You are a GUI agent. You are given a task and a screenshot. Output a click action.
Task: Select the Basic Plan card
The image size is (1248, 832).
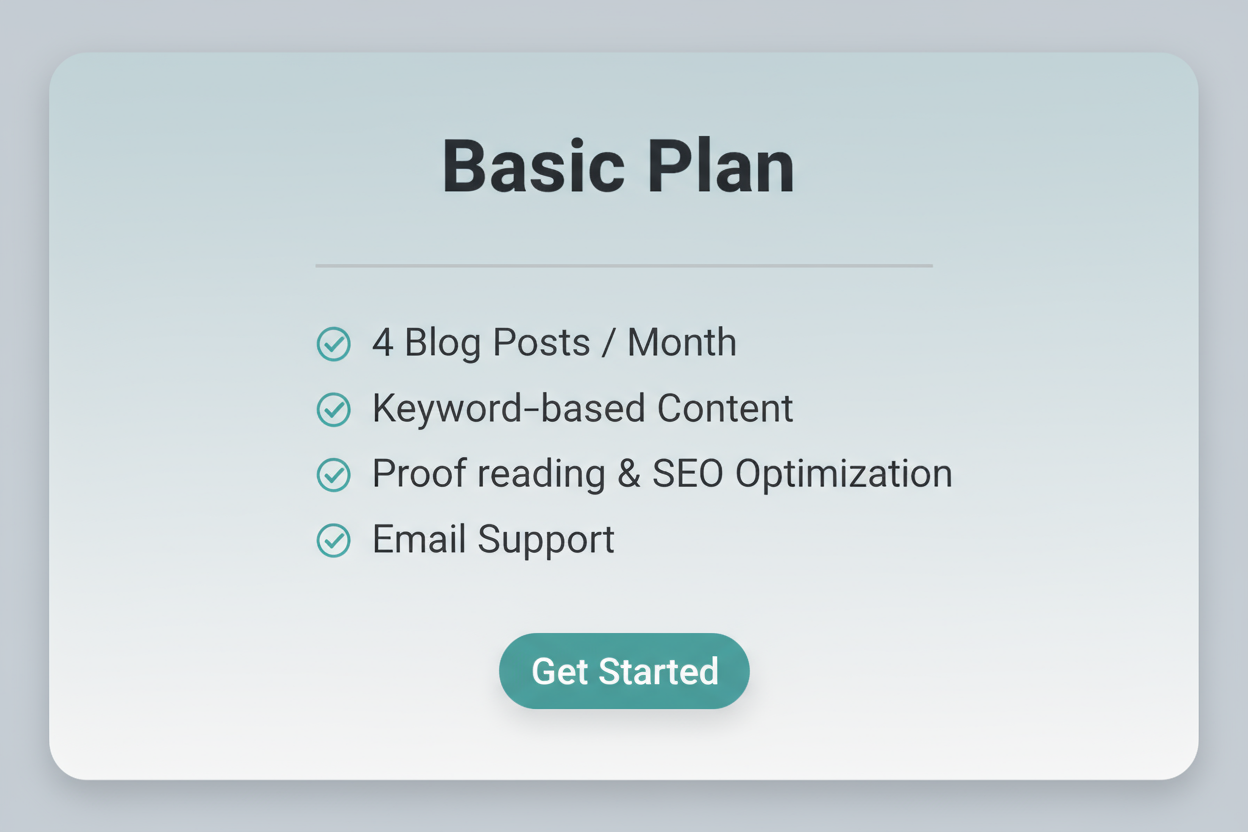pos(624,415)
